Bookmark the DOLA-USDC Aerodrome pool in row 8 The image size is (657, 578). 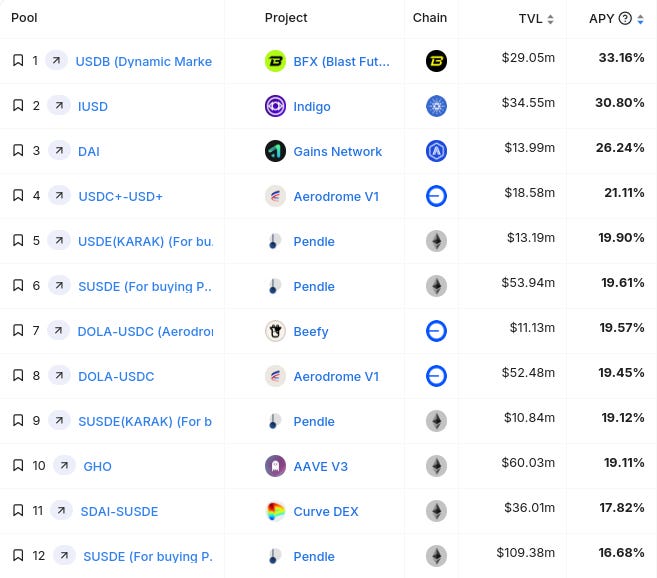tap(18, 375)
